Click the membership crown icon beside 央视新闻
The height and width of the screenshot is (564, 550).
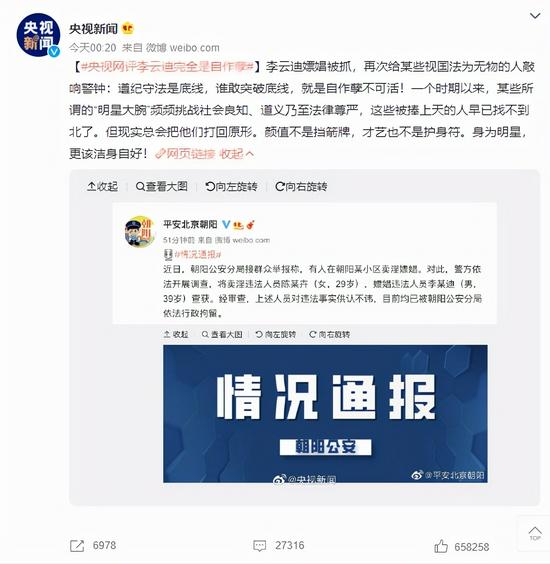point(127,28)
